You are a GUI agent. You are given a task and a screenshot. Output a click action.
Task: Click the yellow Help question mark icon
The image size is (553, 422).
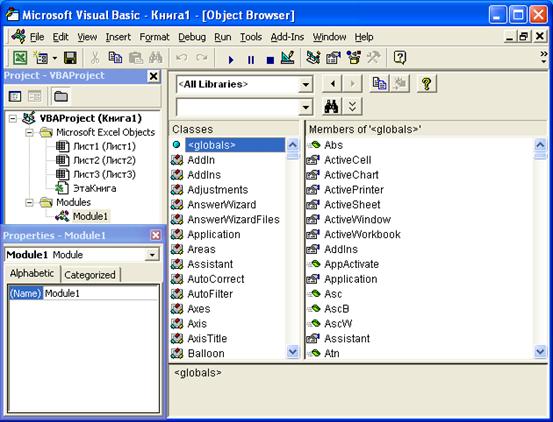click(426, 84)
